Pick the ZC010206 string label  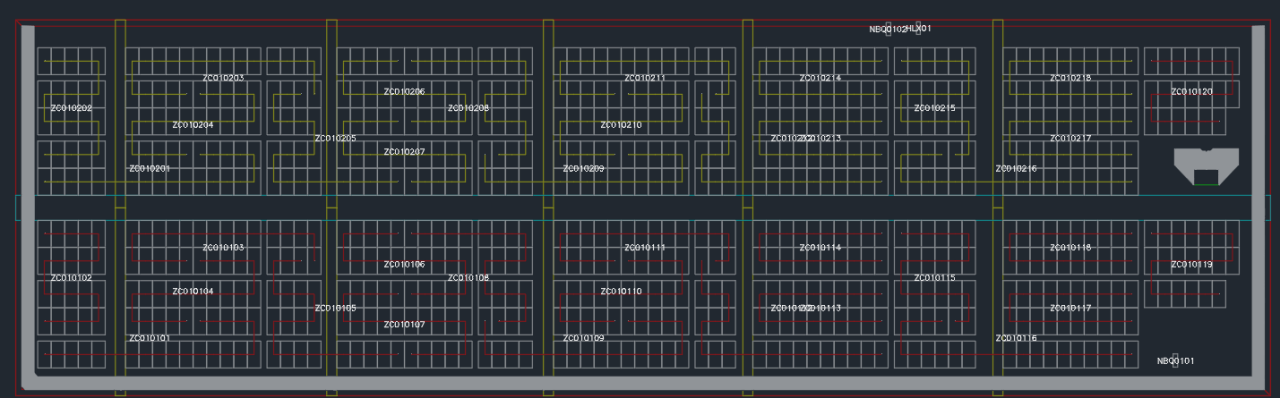pyautogui.click(x=404, y=92)
